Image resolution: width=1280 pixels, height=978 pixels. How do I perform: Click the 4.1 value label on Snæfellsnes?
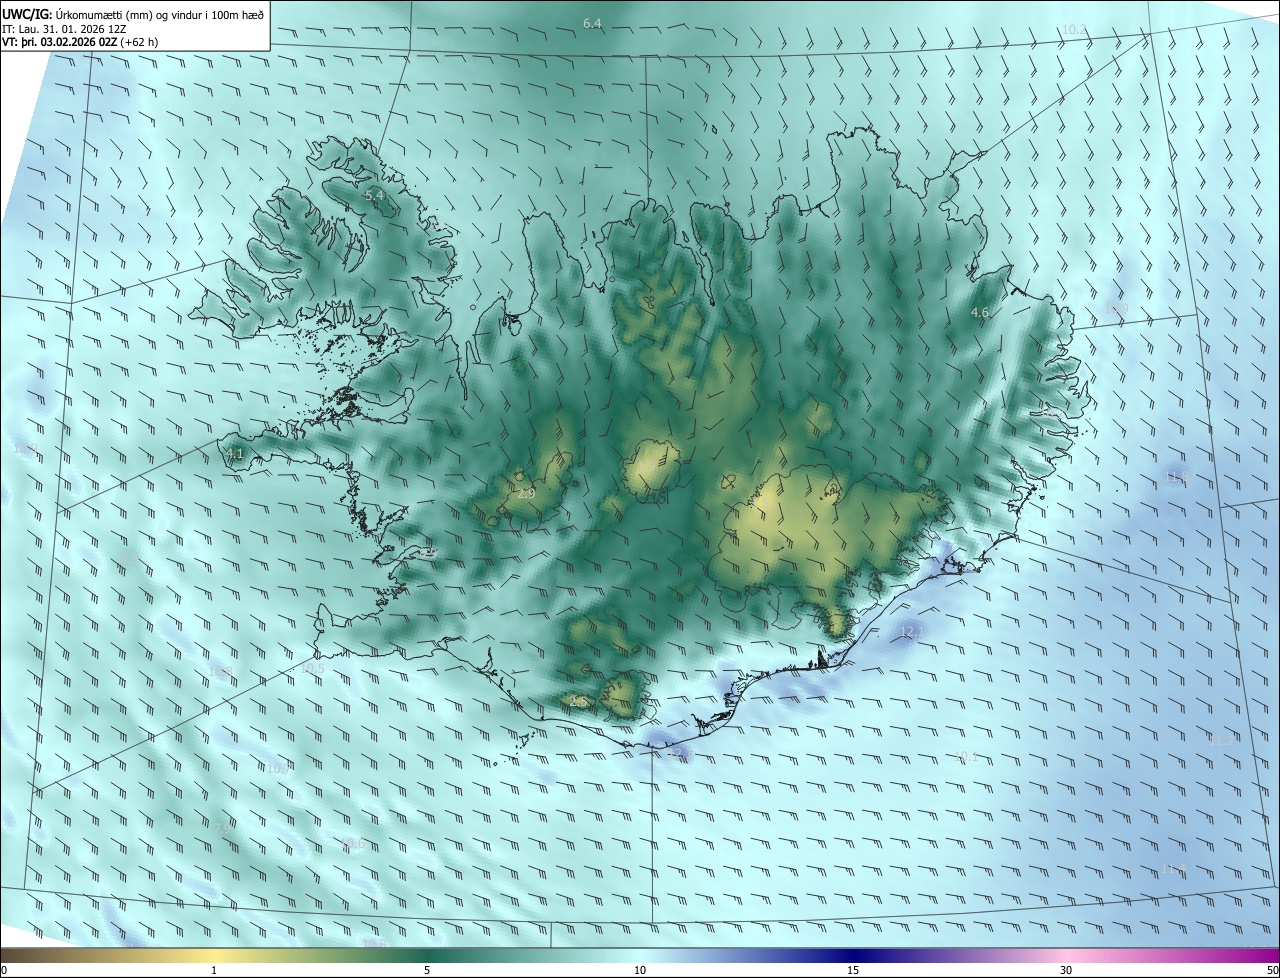[235, 454]
